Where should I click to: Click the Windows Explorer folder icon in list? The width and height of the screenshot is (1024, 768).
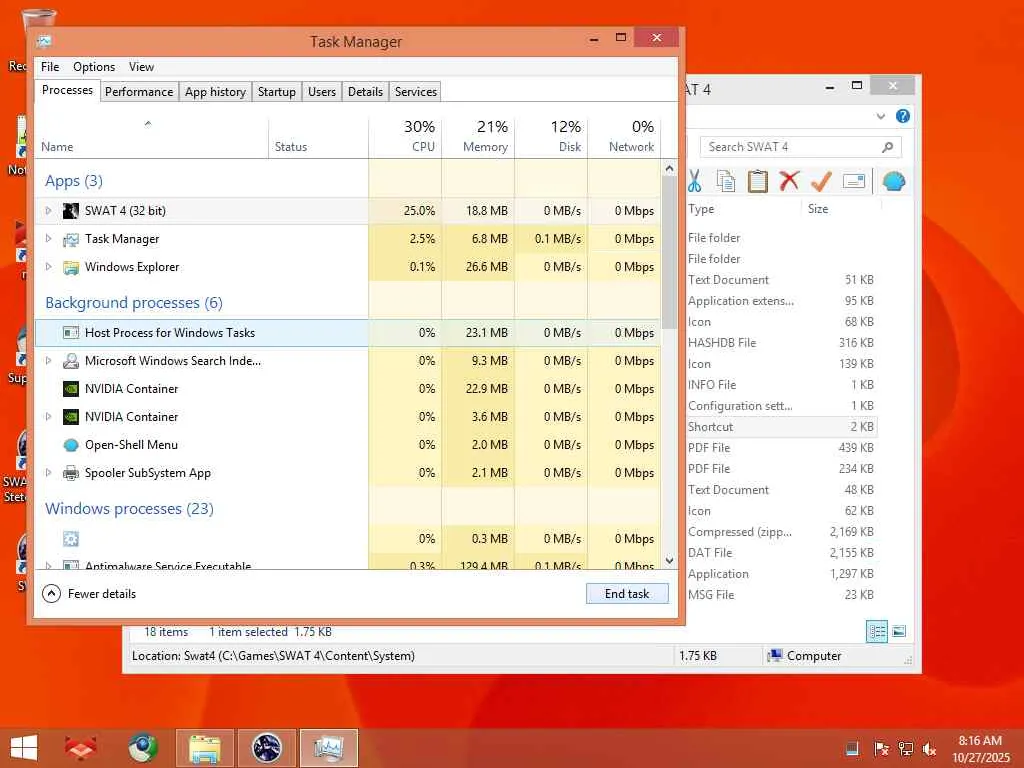(71, 267)
